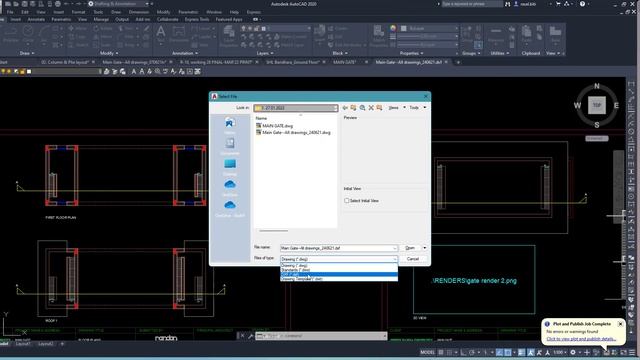Open the Dimension menu in the menu bar
Viewport: 640px width, 360px height.
tap(139, 12)
